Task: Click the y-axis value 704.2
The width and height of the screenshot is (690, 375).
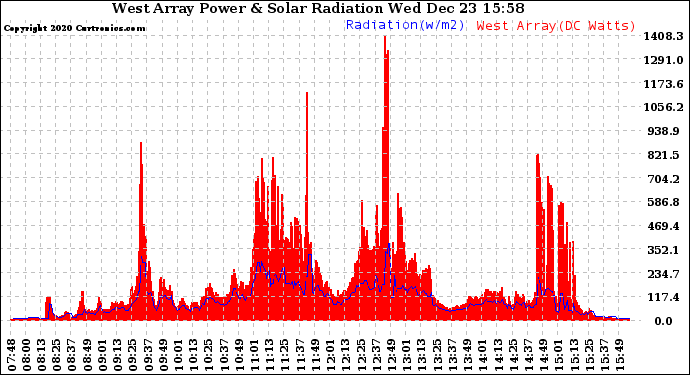Action: (x=663, y=179)
